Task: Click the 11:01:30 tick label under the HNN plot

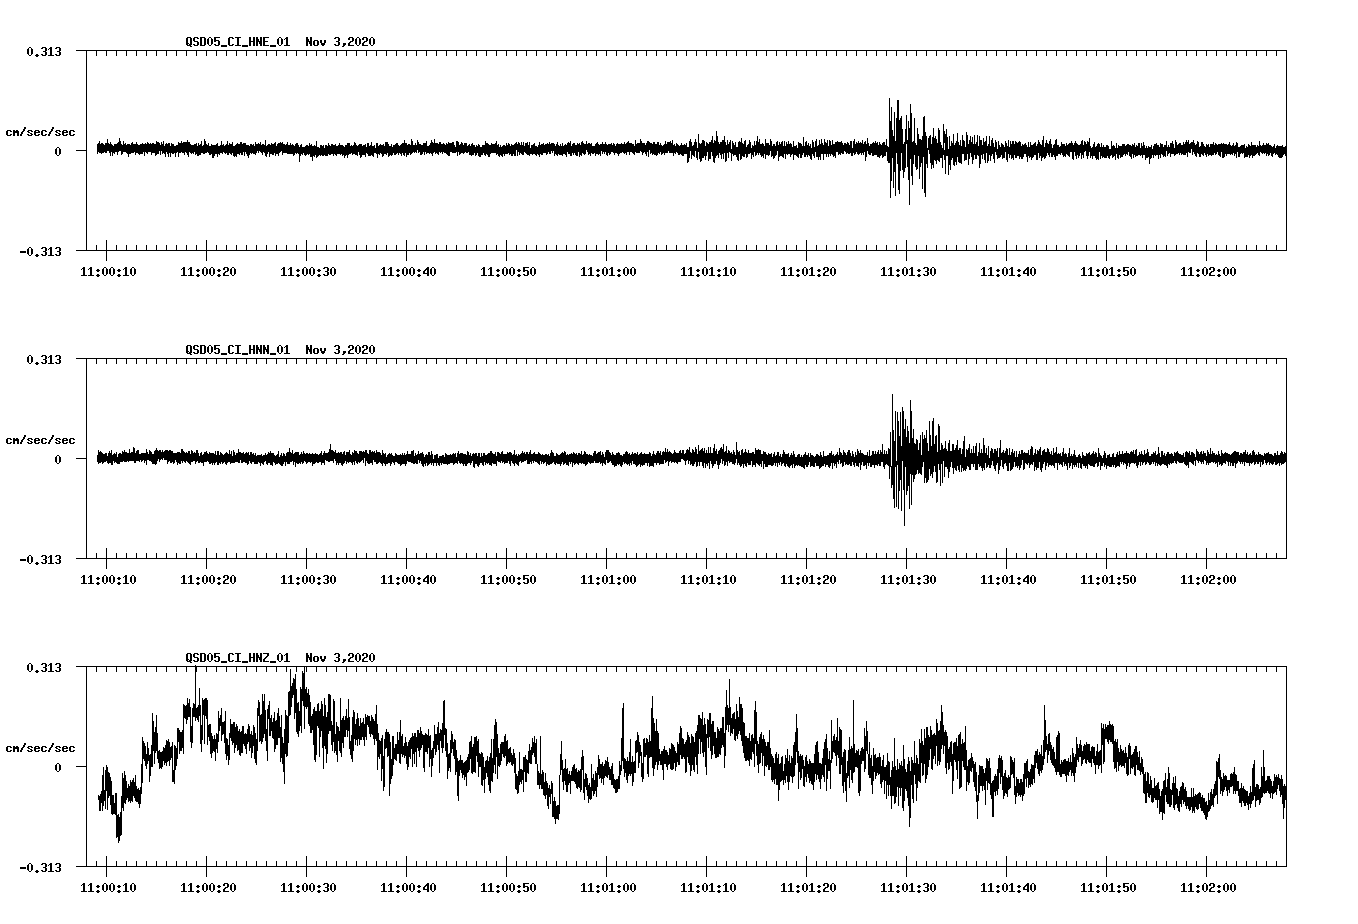Action: [x=906, y=577]
